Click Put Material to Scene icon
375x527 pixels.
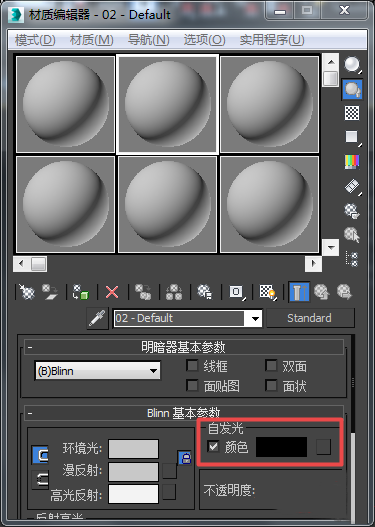tap(49, 292)
